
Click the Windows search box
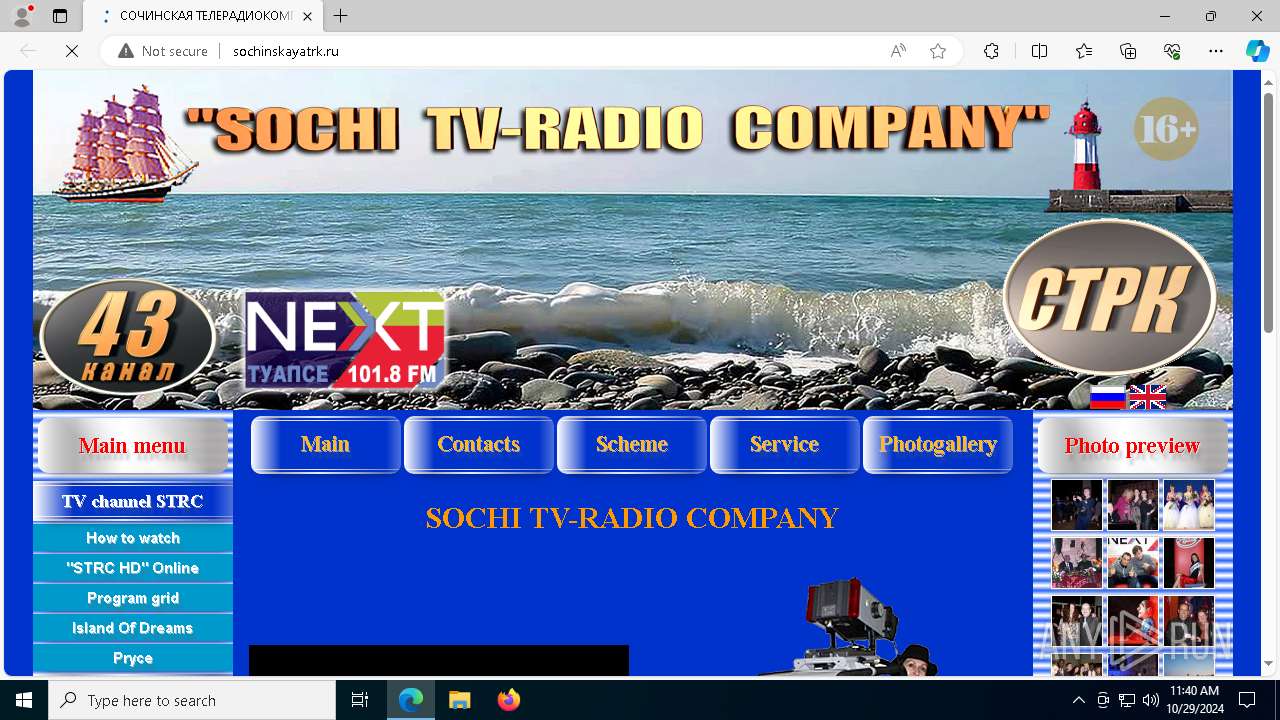(192, 700)
